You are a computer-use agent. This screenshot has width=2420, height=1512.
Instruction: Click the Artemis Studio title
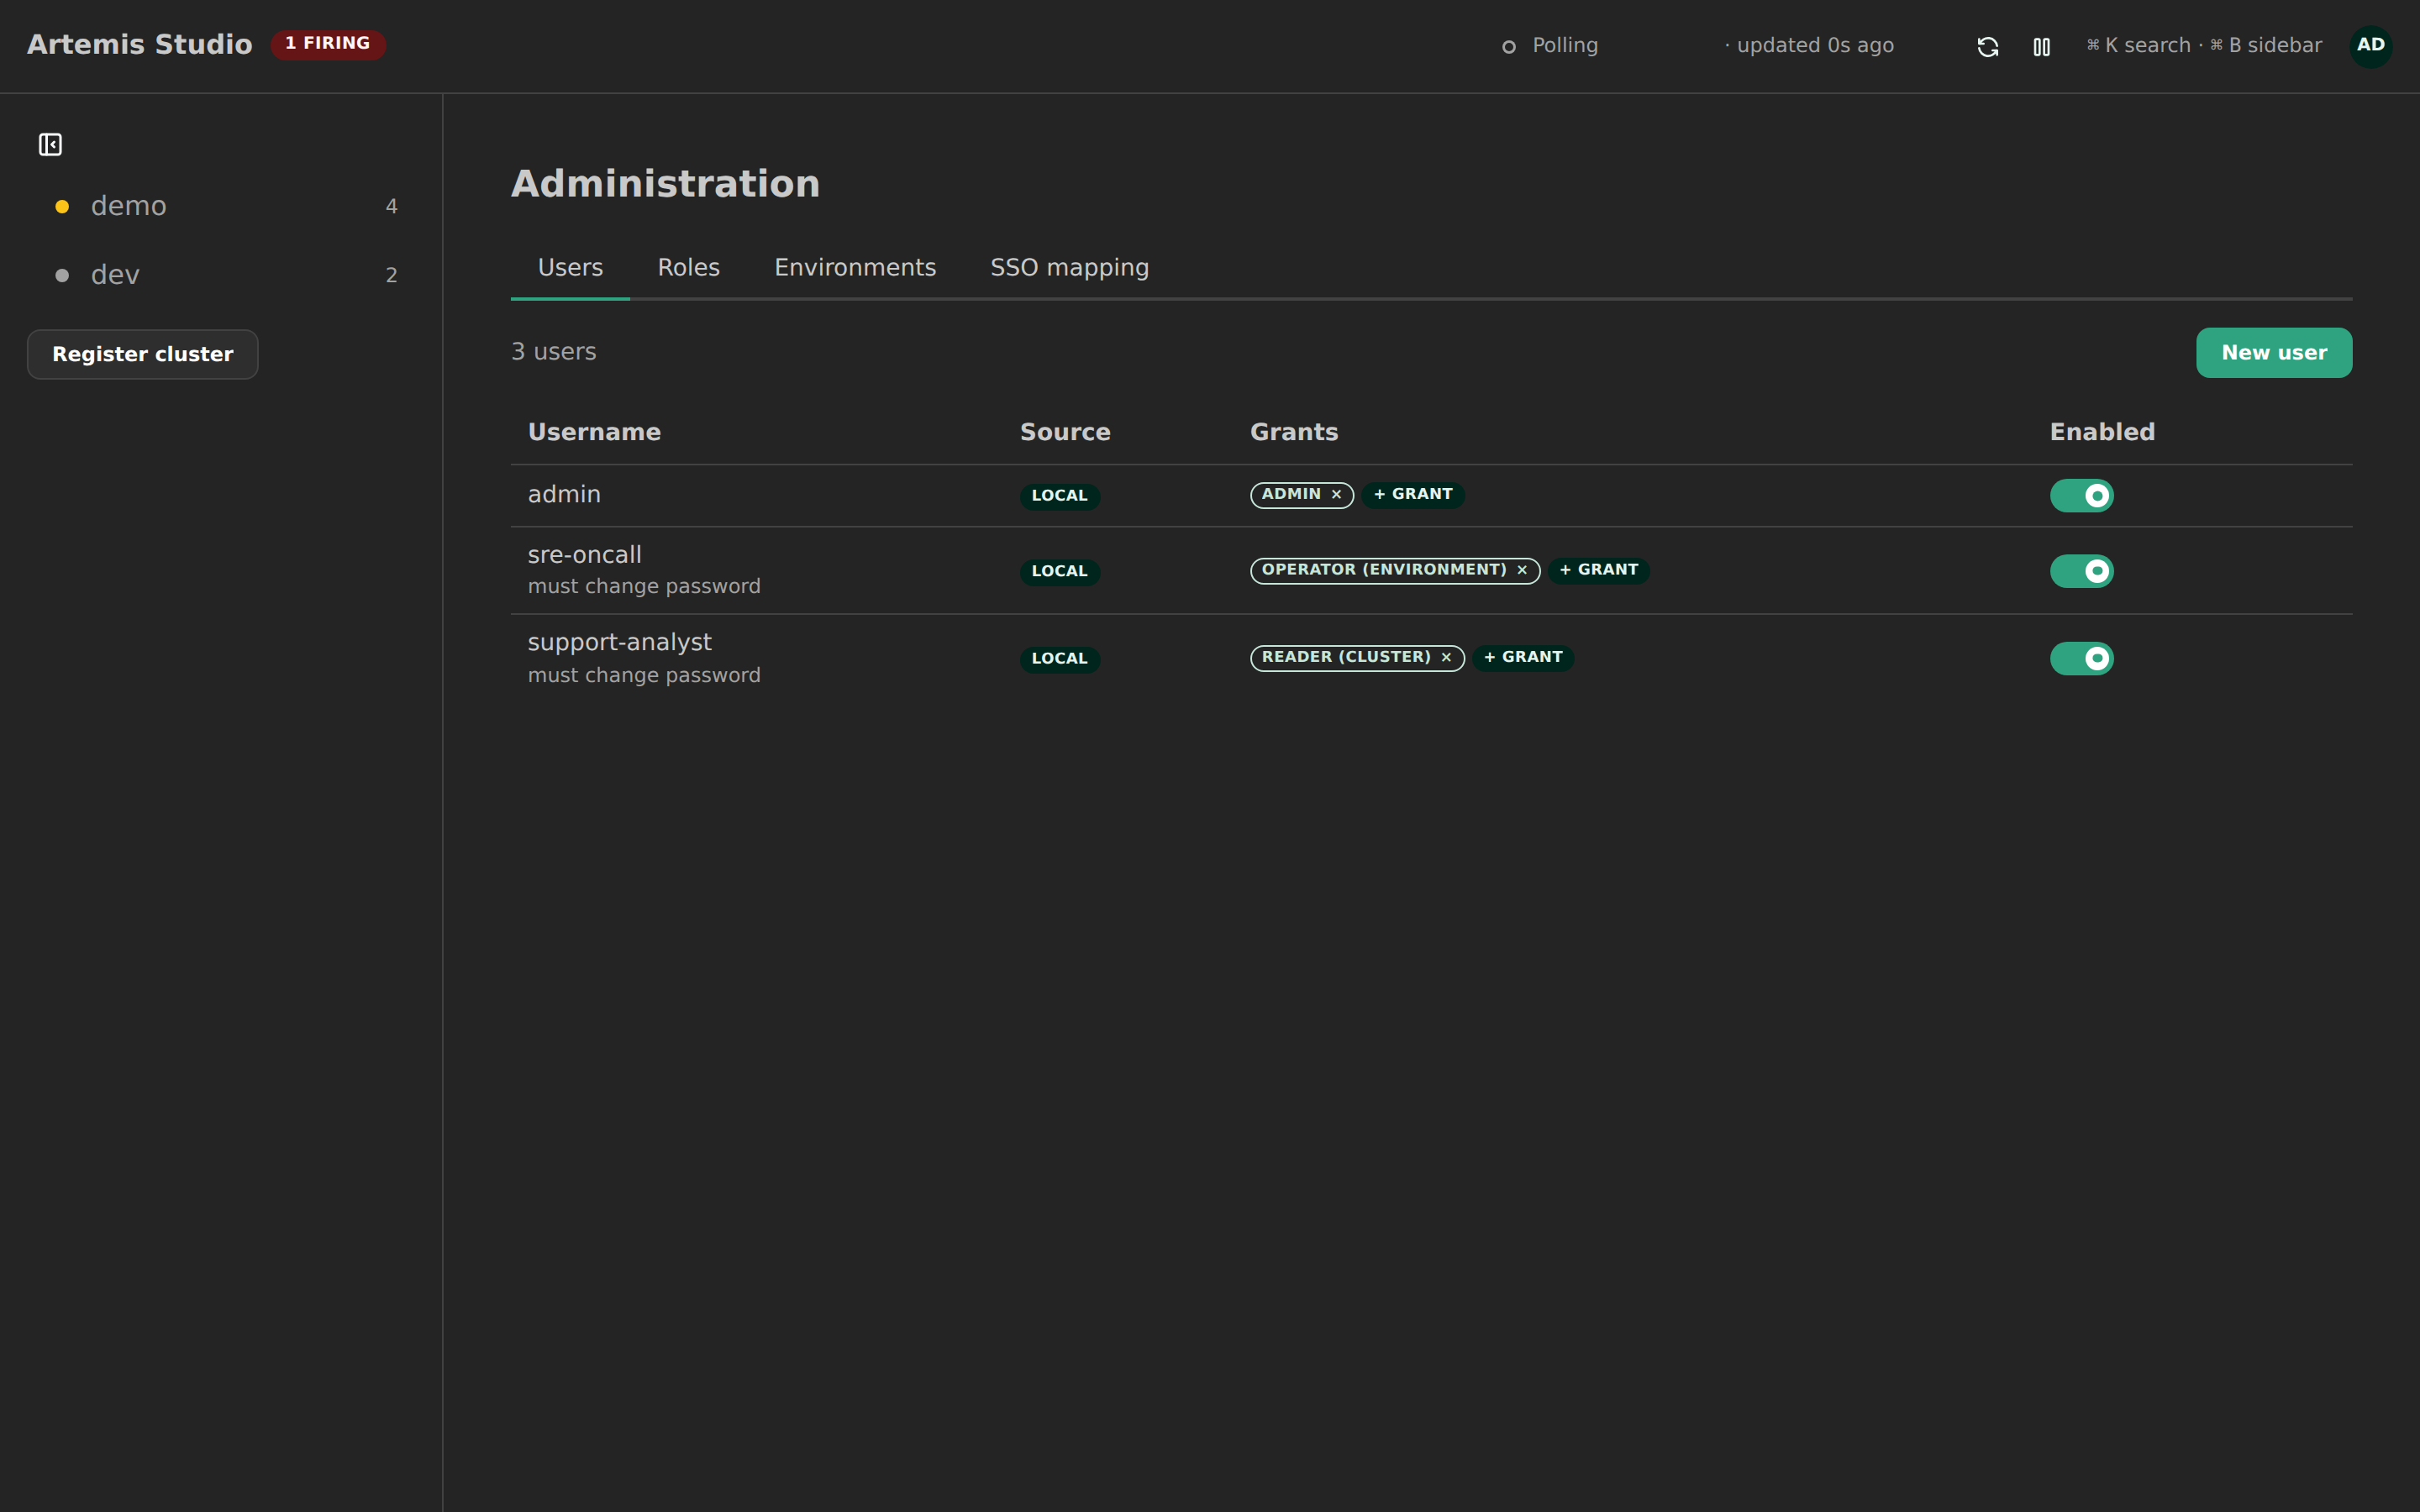coord(139,45)
